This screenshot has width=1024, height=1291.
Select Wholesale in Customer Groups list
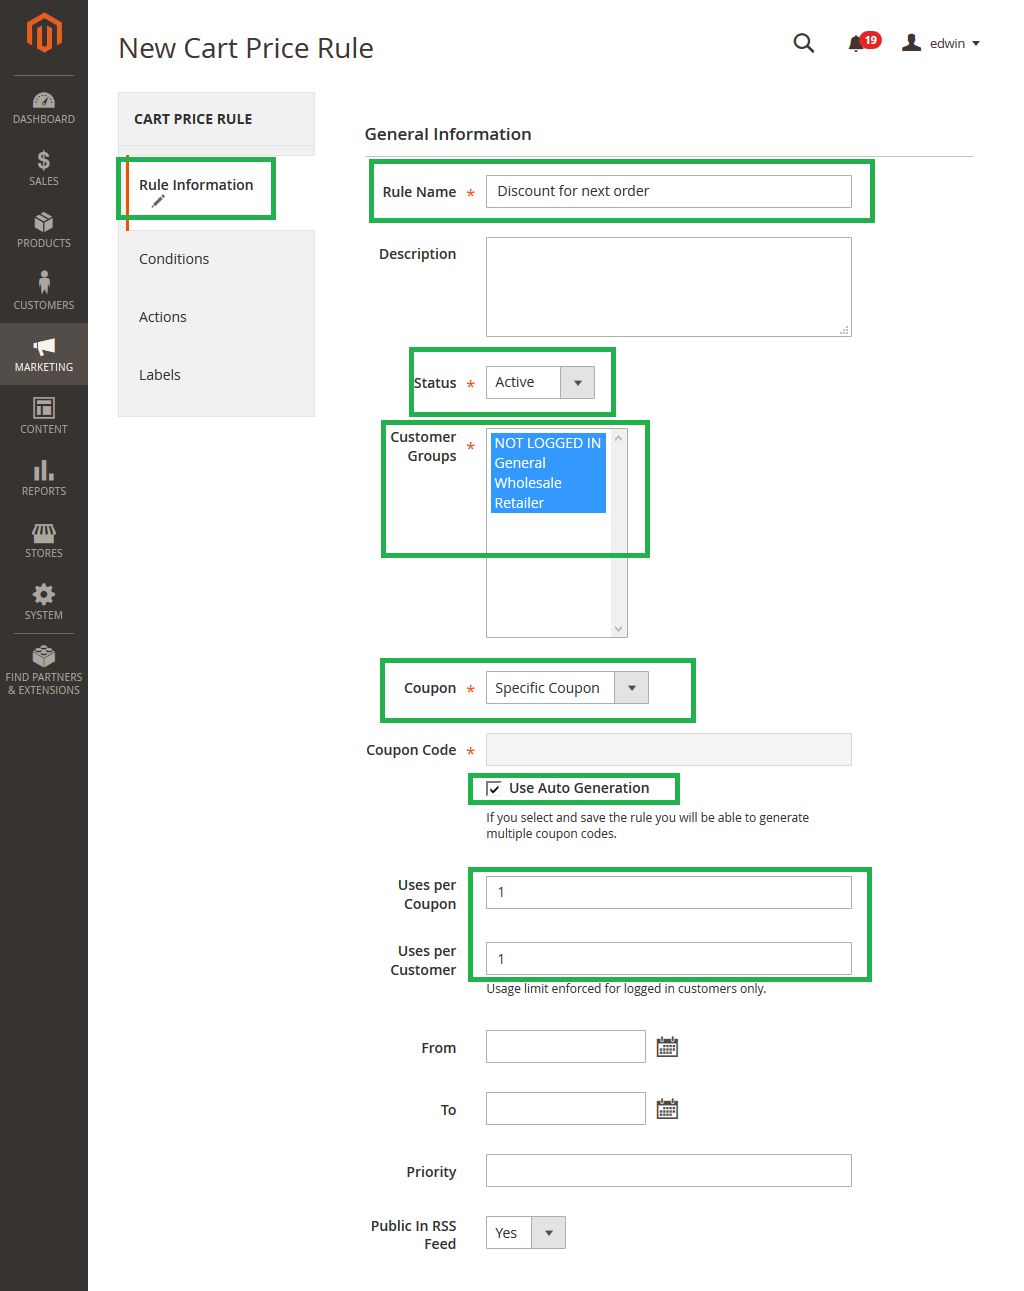click(x=528, y=483)
